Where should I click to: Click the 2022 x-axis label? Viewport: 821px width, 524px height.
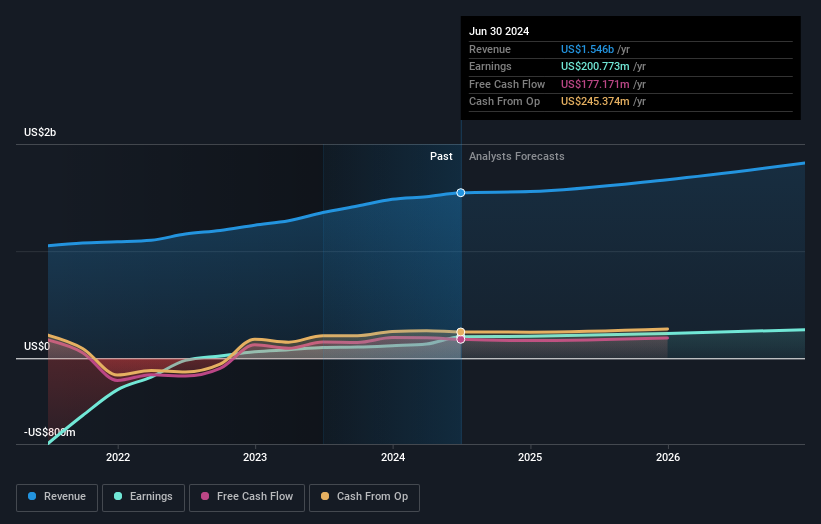click(x=118, y=457)
